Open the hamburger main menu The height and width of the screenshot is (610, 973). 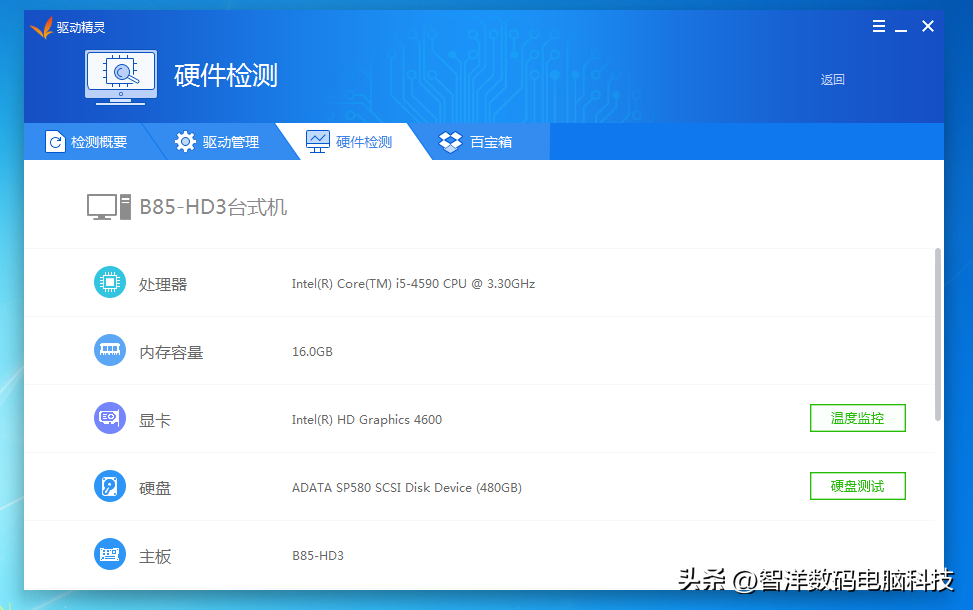[879, 26]
